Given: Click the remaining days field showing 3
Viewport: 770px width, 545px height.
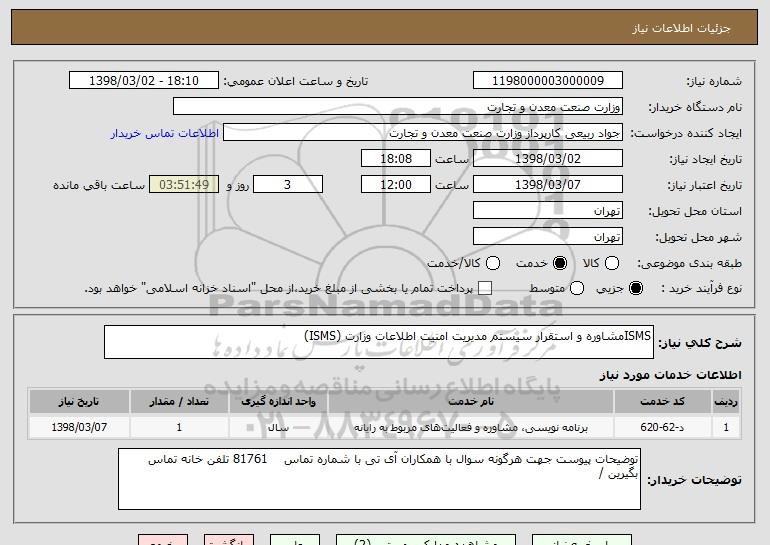Looking at the screenshot, I should (x=288, y=185).
